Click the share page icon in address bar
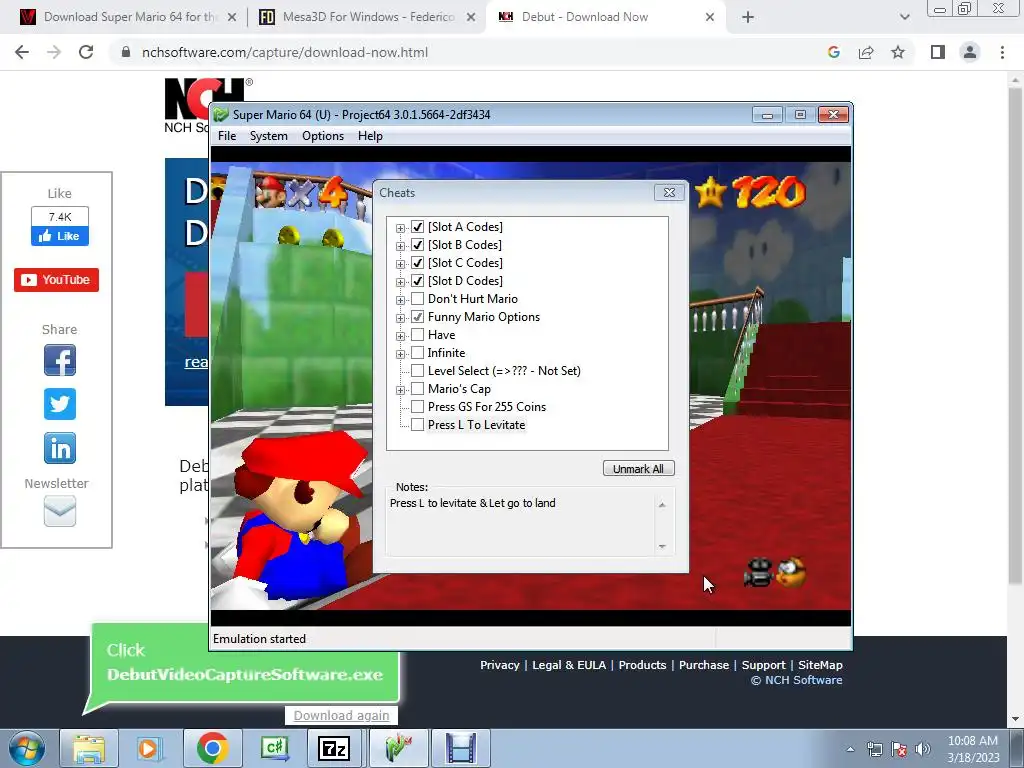1024x768 pixels. tap(866, 52)
